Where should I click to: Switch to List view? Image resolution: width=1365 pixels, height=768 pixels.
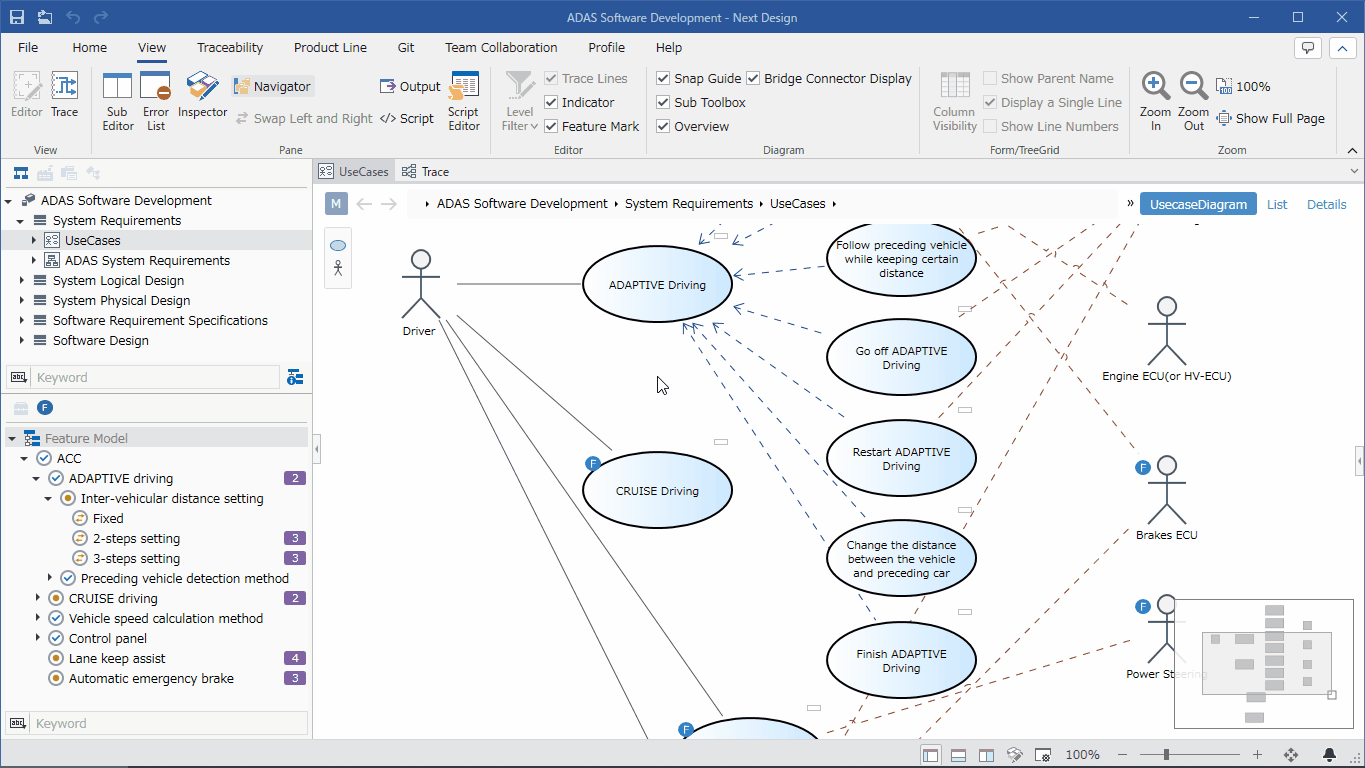coord(1277,204)
